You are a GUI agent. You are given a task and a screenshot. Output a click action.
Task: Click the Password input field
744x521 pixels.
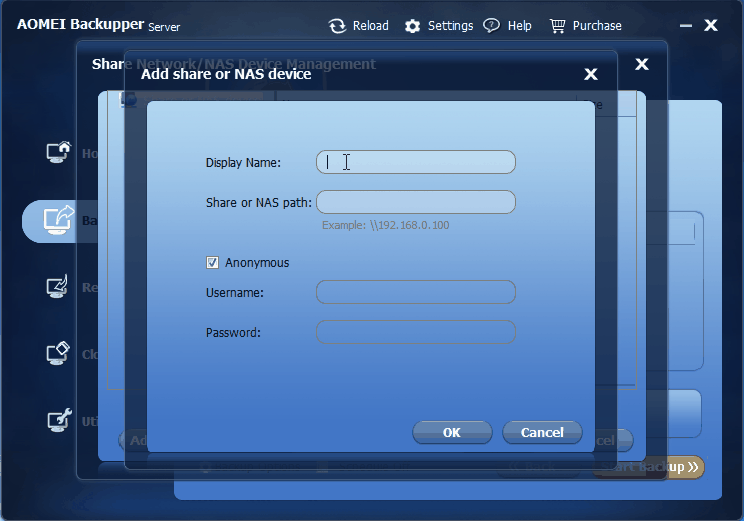pos(416,332)
